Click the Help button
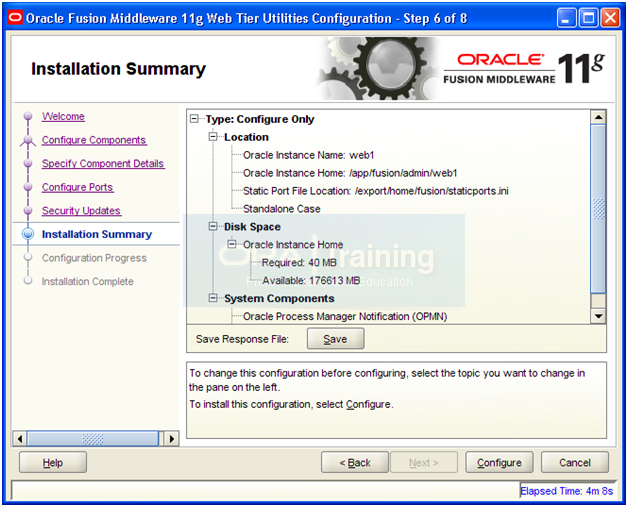This screenshot has height=507, width=628. [53, 463]
